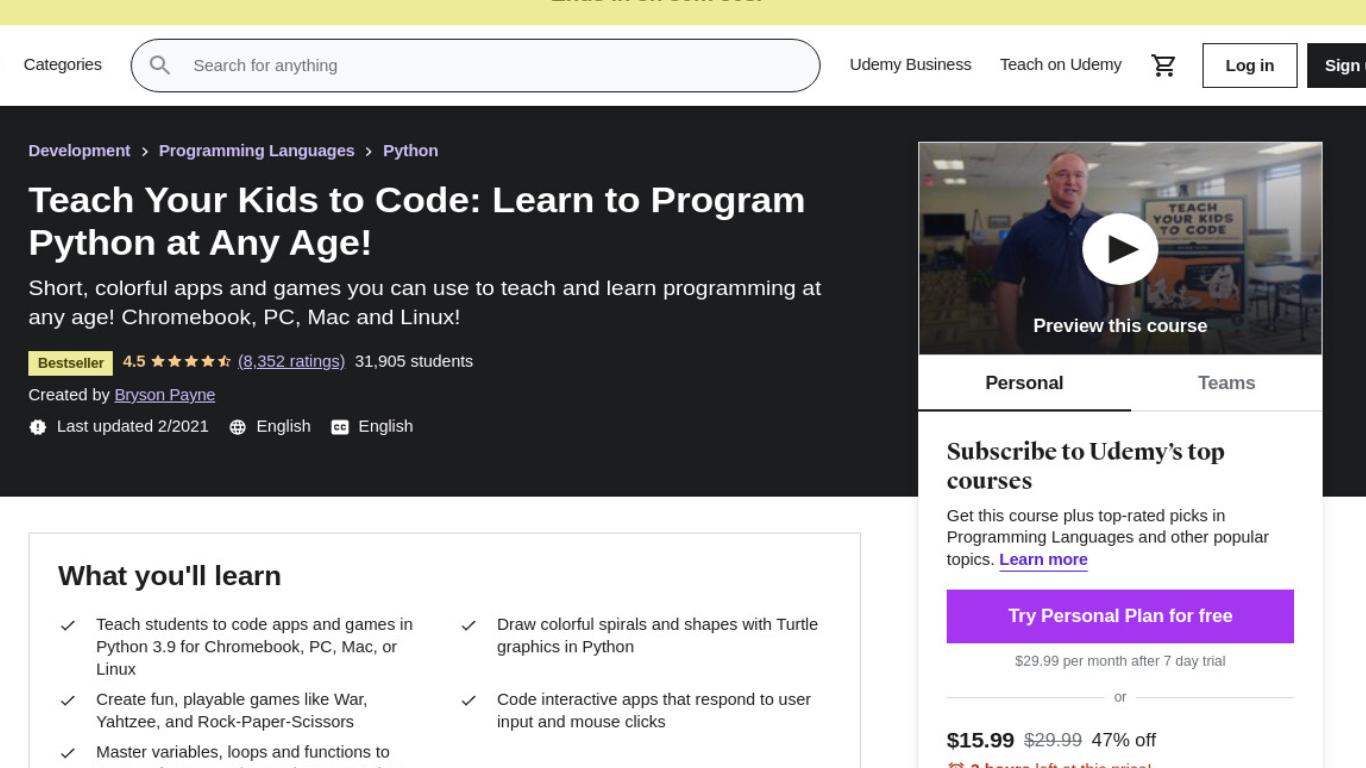Click the crossed-out $29.99 price
The image size is (1366, 768).
[x=1053, y=740]
